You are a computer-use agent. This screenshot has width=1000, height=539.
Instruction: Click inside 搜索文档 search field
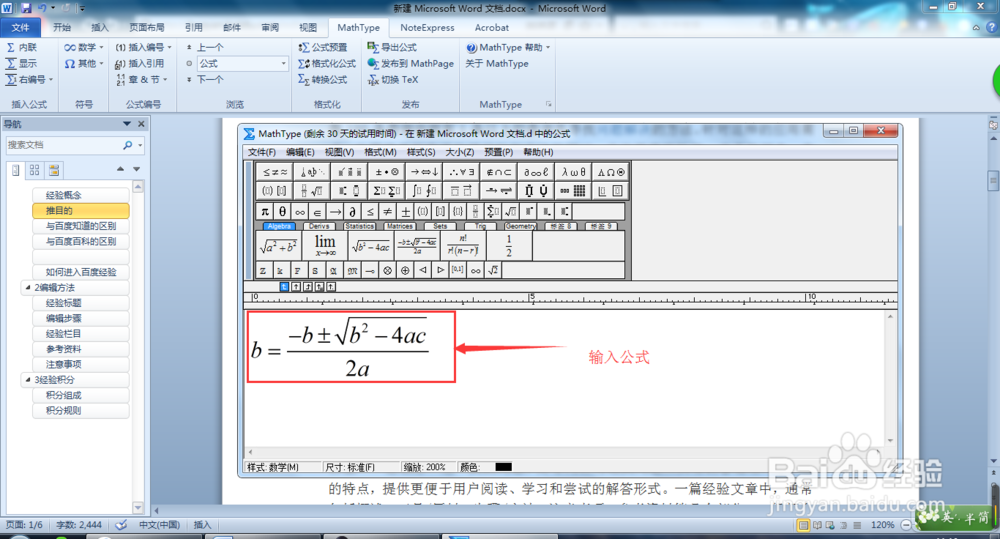[64, 145]
